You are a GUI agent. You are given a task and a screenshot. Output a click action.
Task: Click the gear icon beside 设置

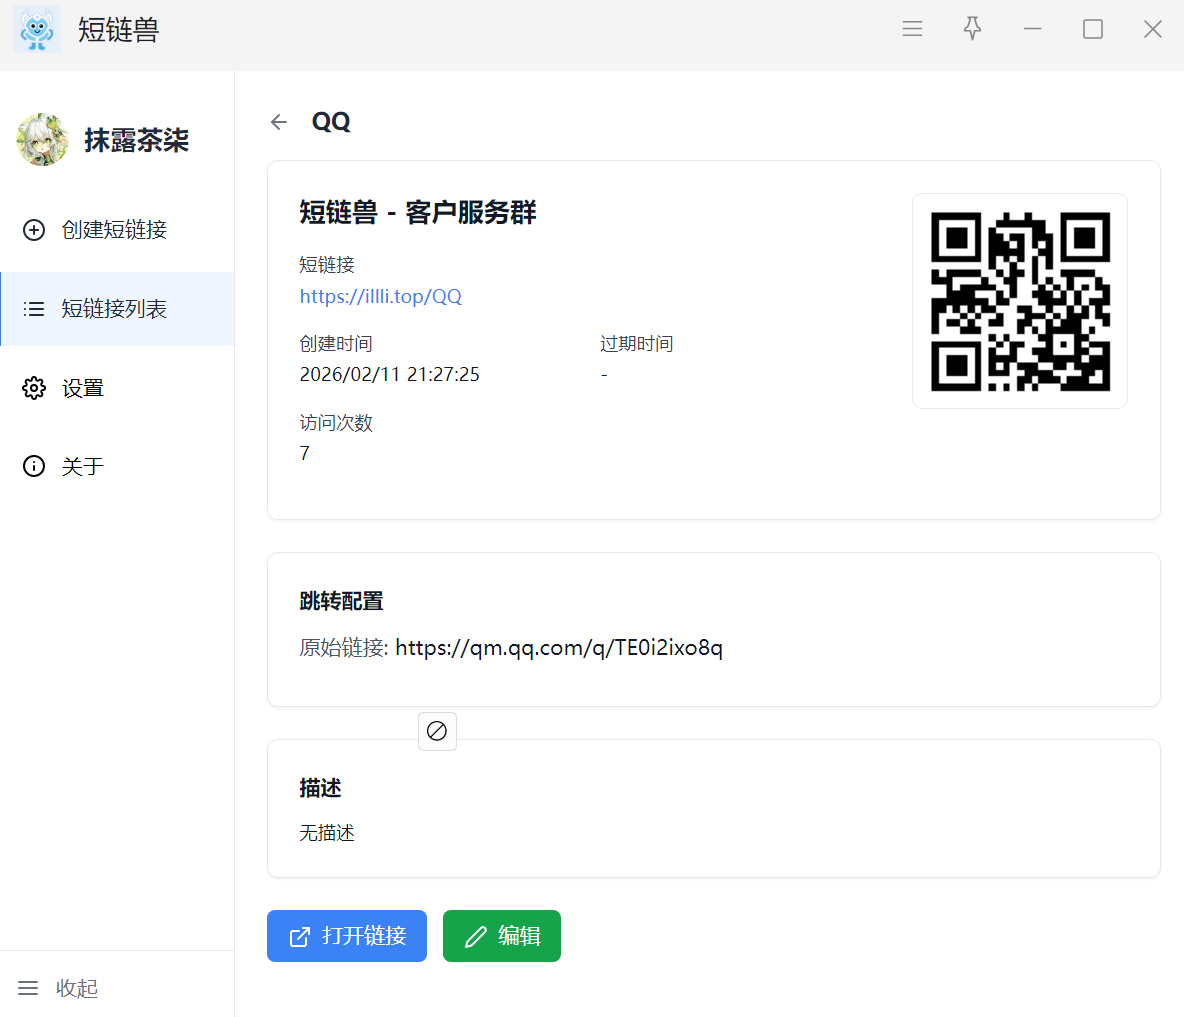[x=34, y=388]
